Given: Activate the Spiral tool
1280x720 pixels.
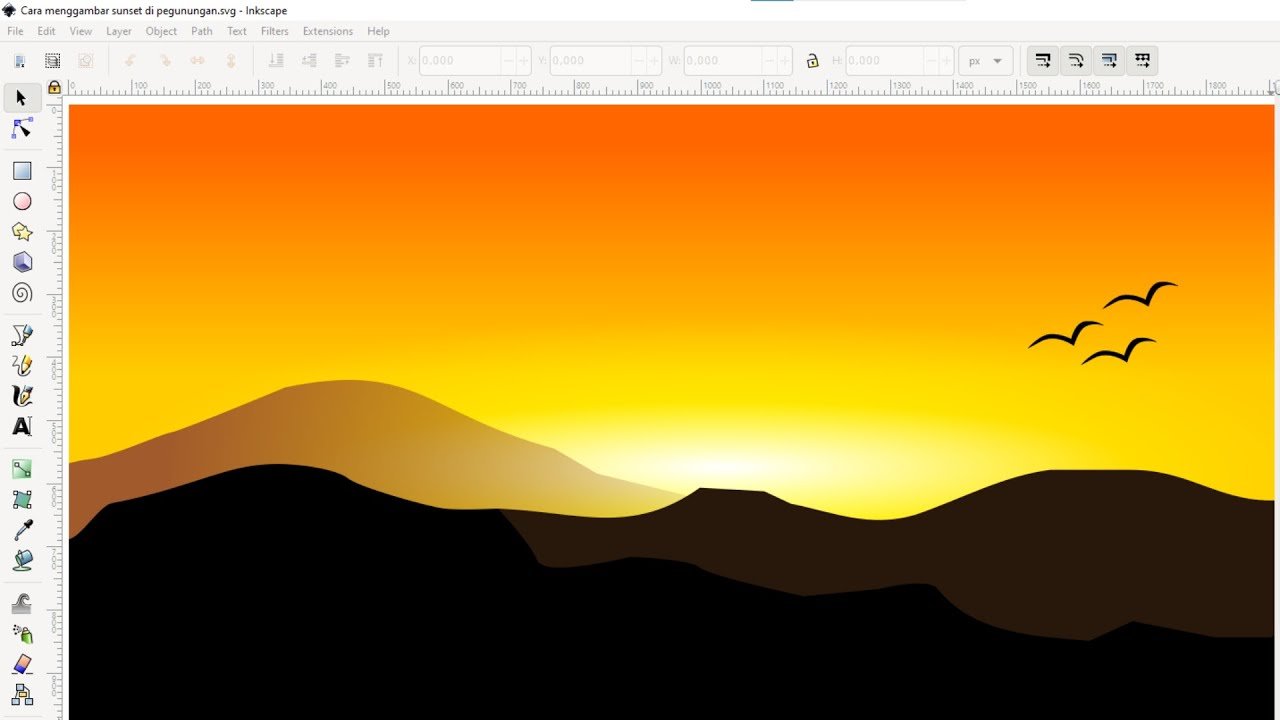Looking at the screenshot, I should (x=22, y=293).
